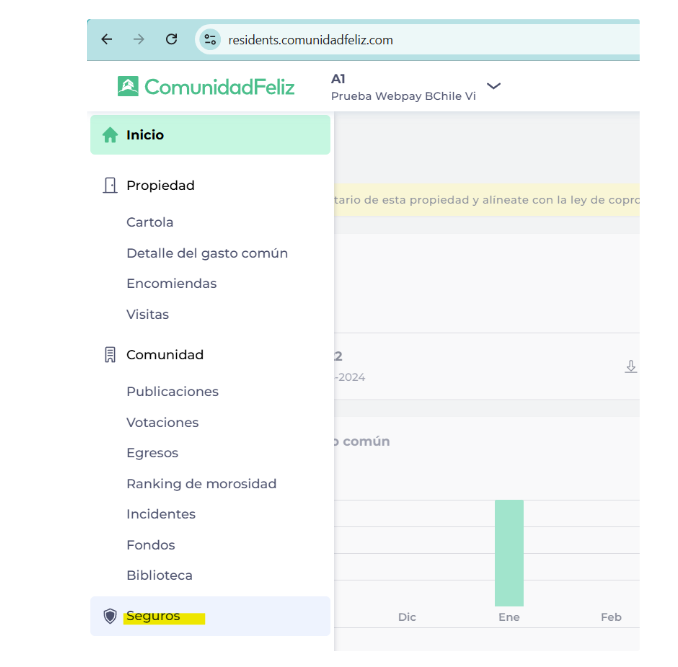678x667 pixels.
Task: Click the browser forward arrow
Action: point(139,39)
